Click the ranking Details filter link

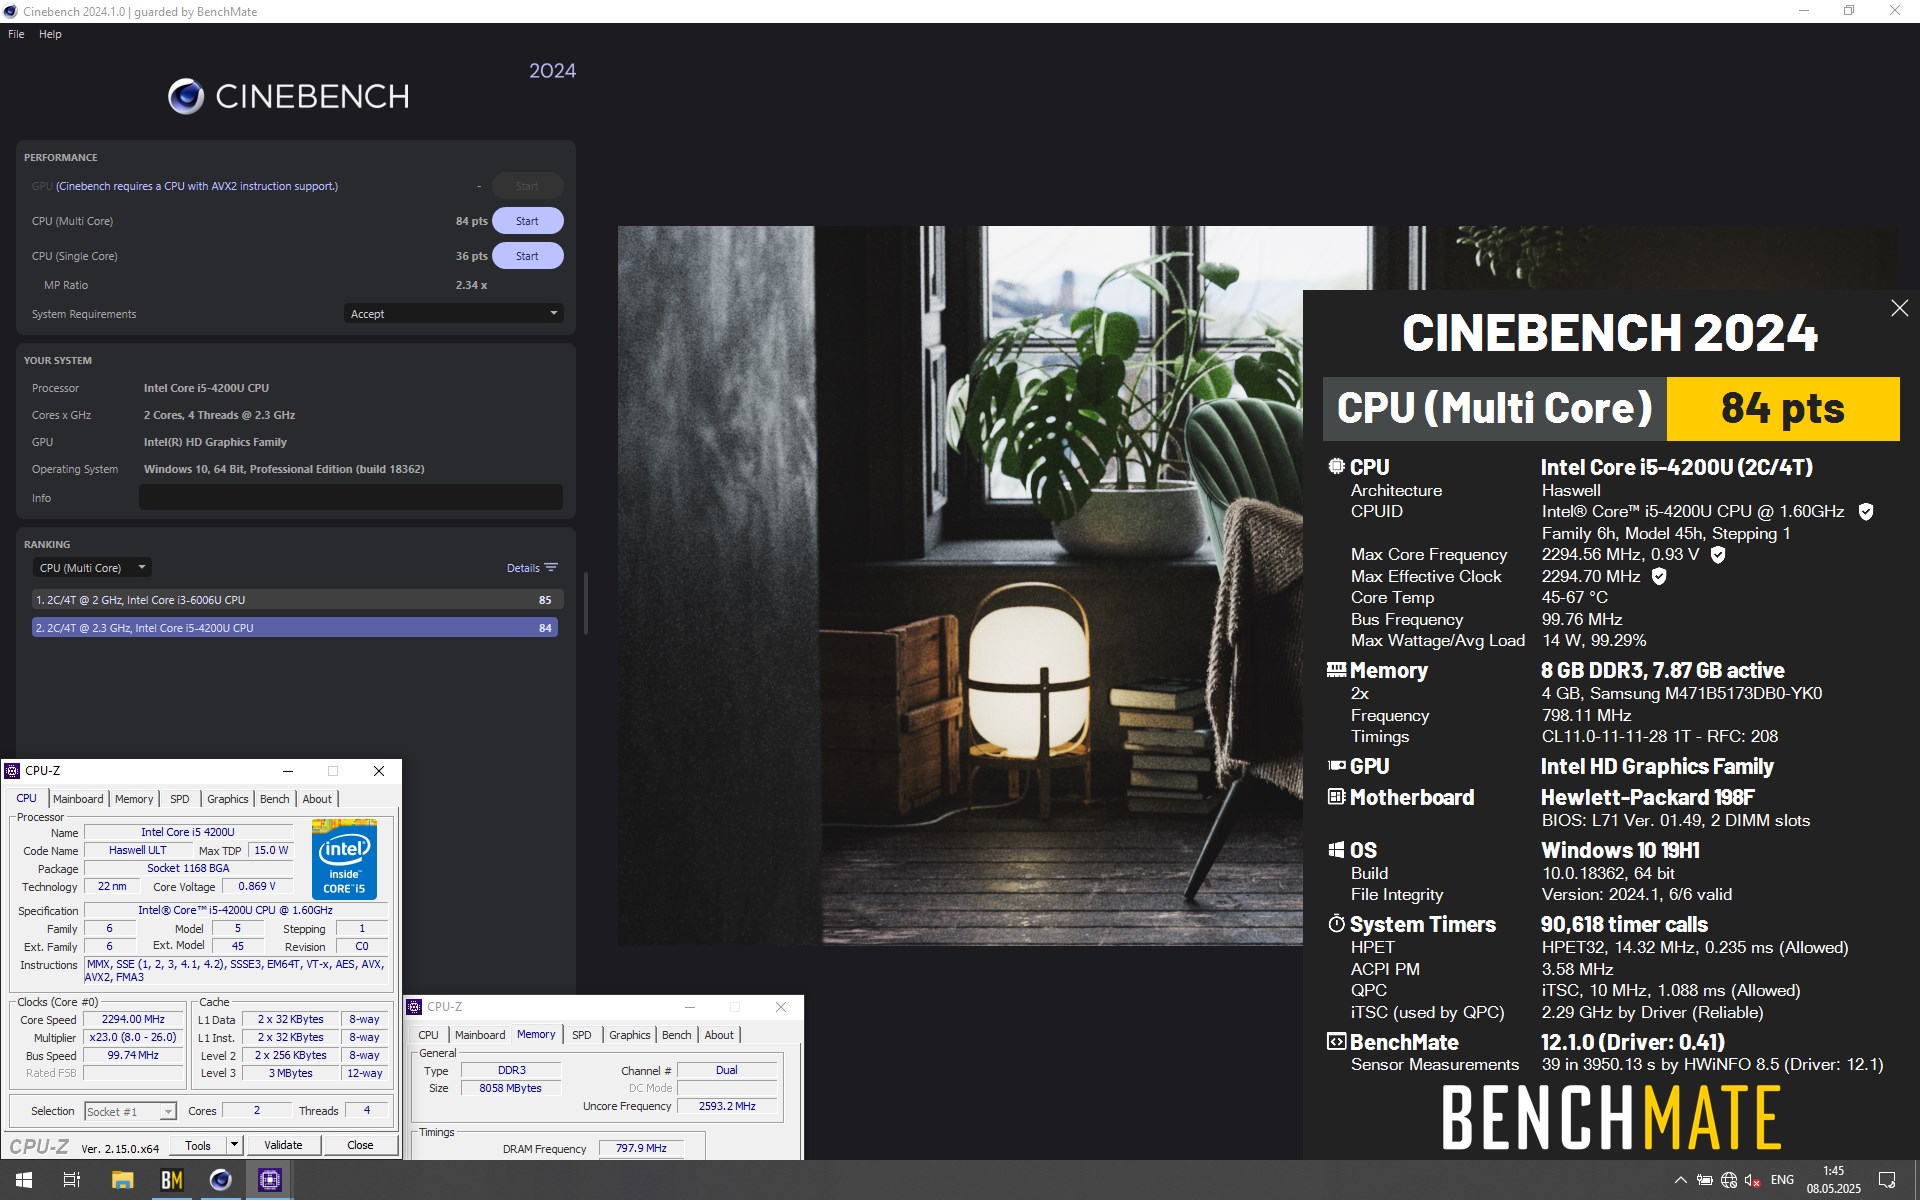pos(532,568)
